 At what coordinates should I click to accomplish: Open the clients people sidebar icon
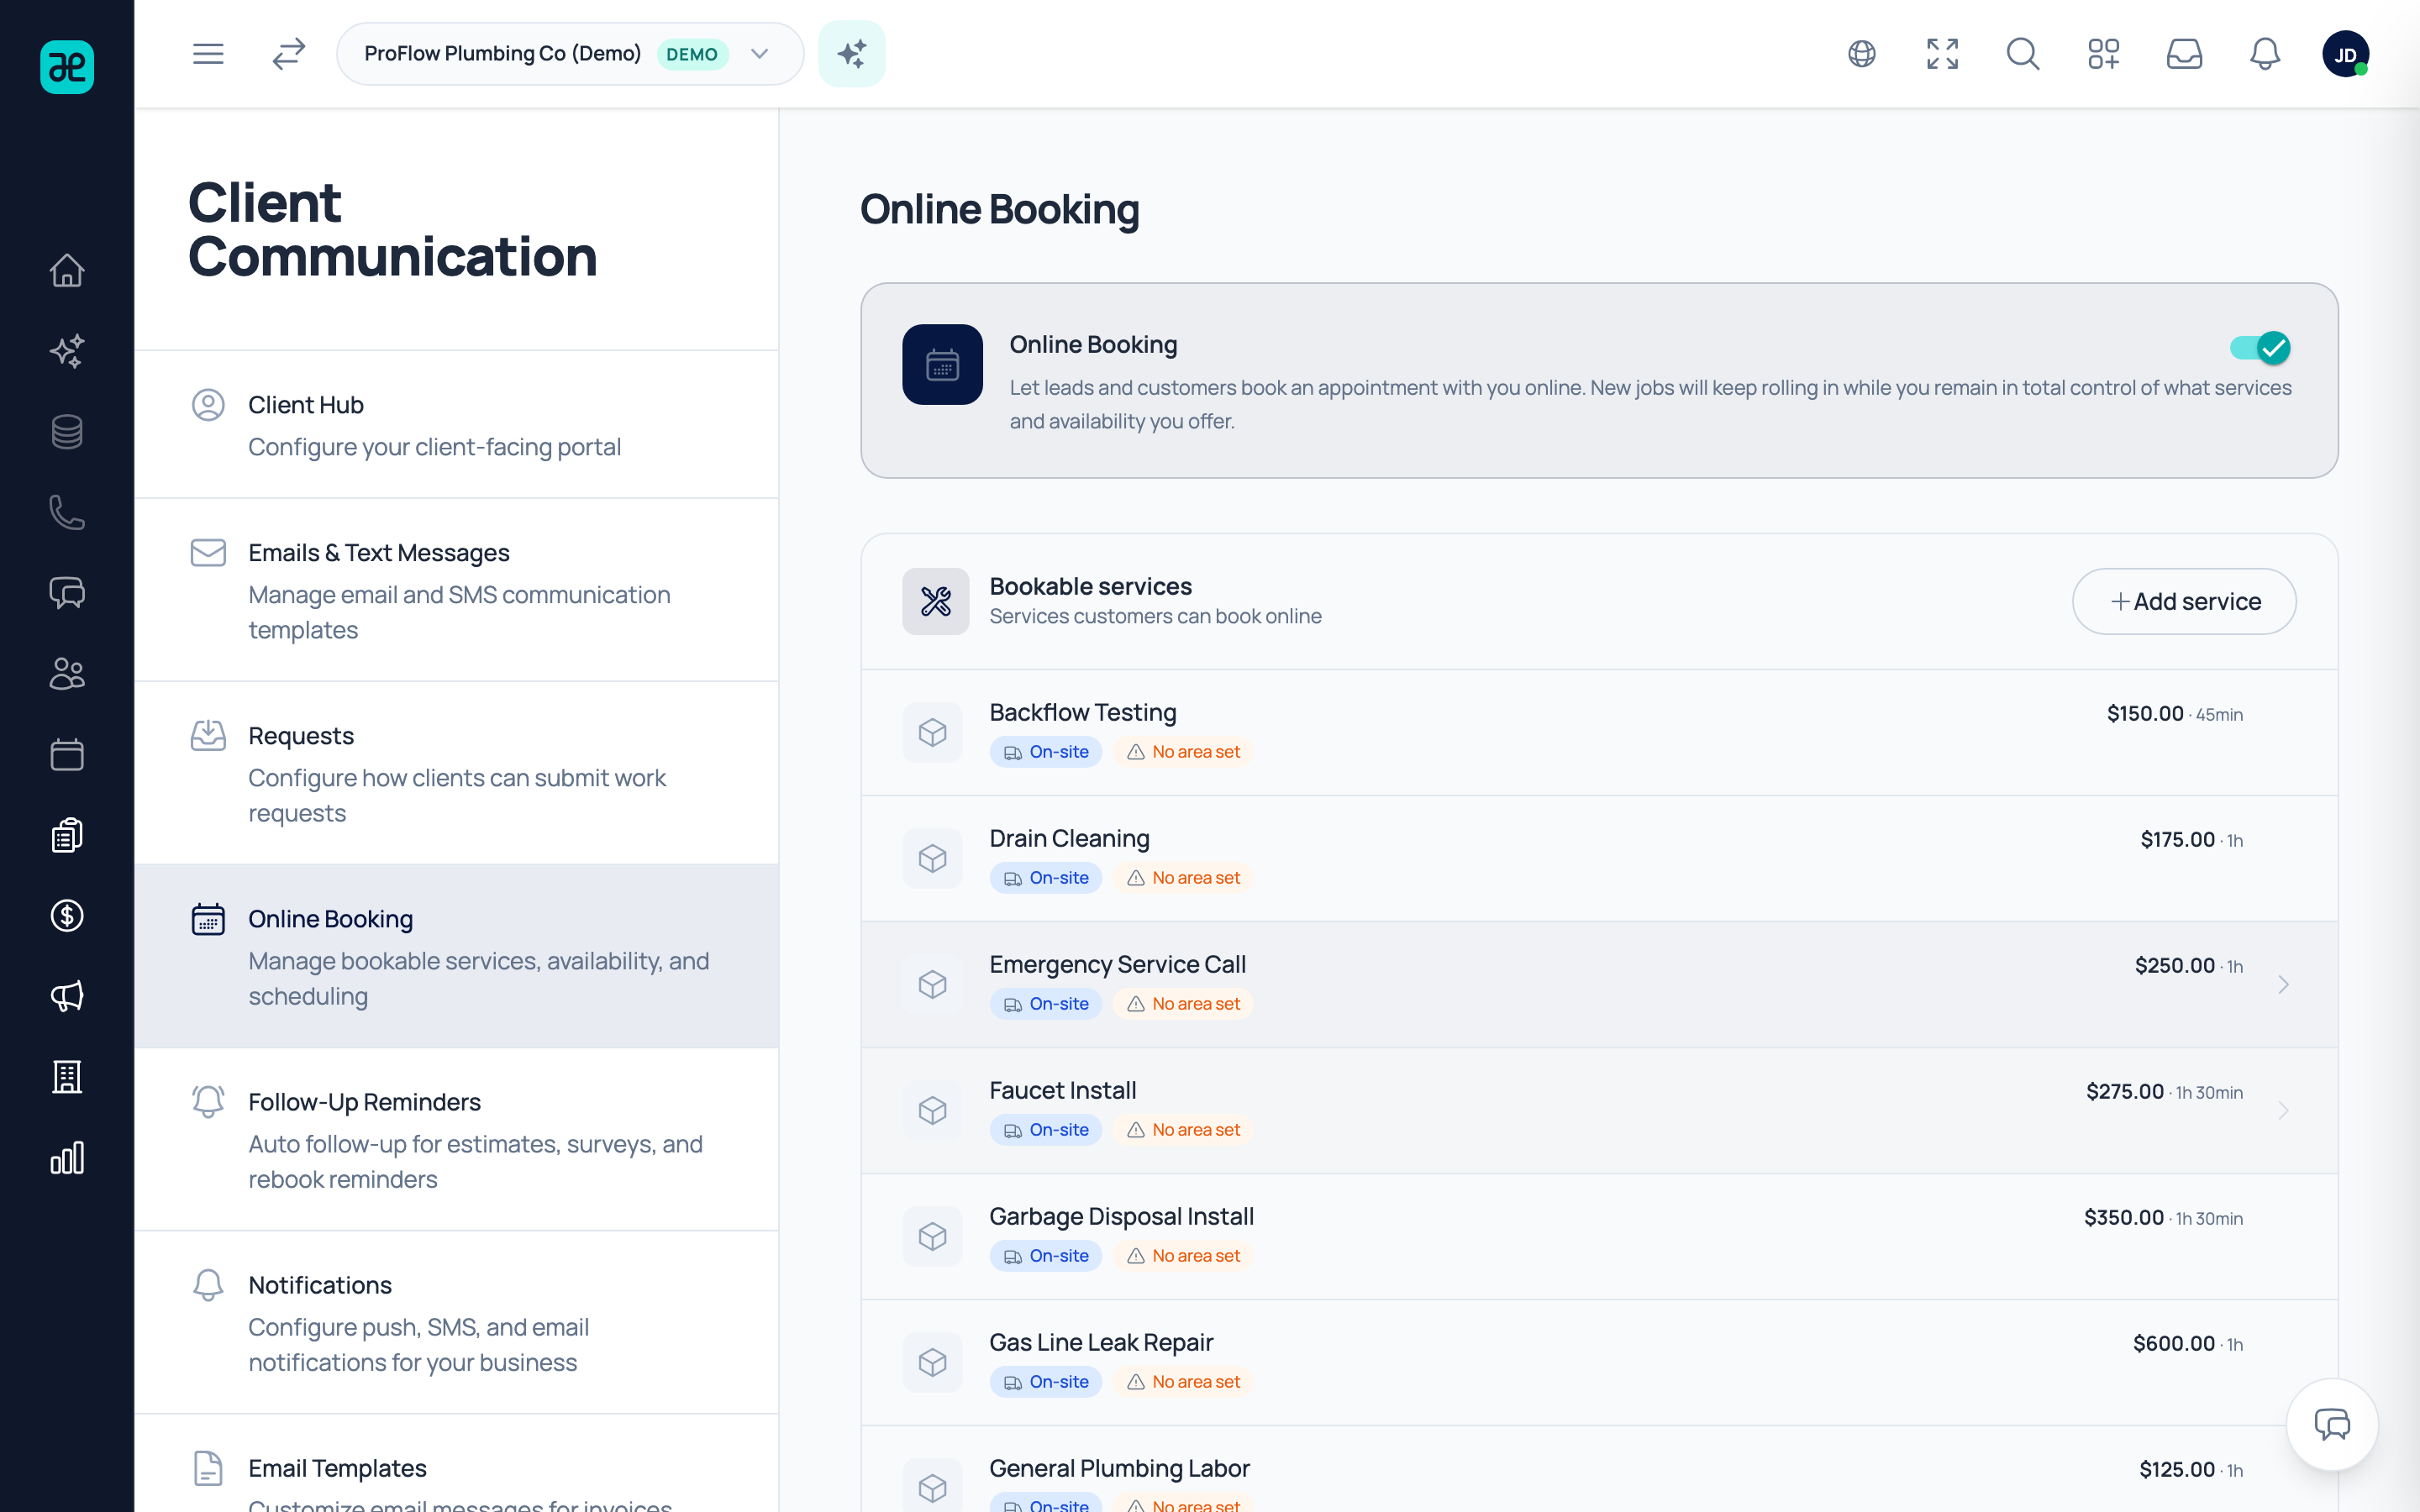click(x=67, y=674)
